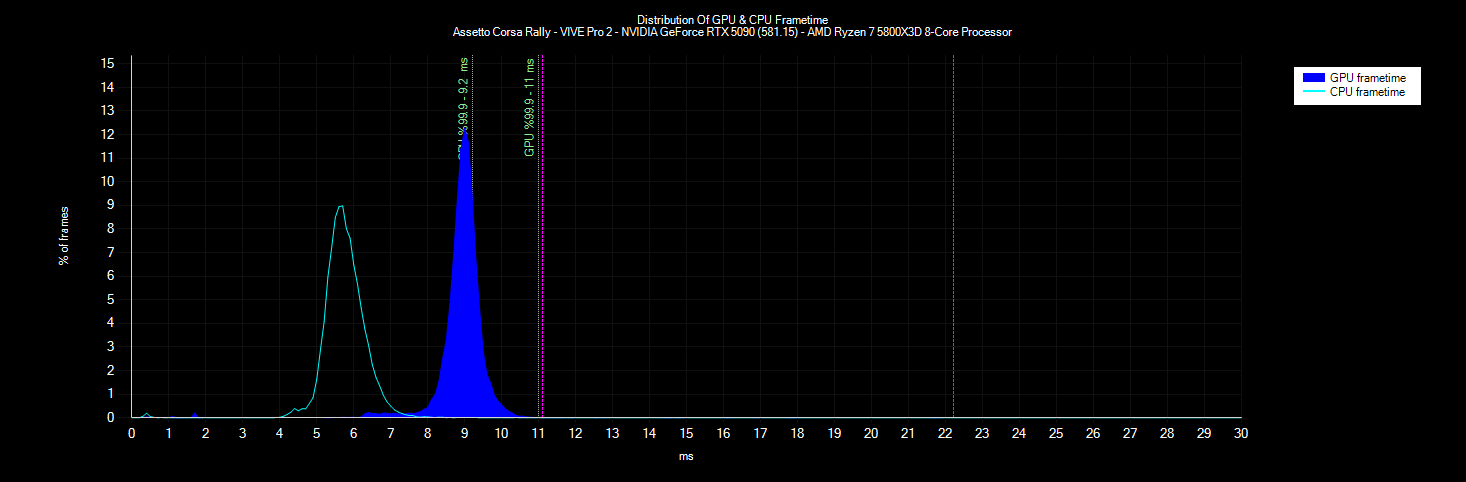
Task: Click the x-axis tick label '17'
Action: coord(760,433)
